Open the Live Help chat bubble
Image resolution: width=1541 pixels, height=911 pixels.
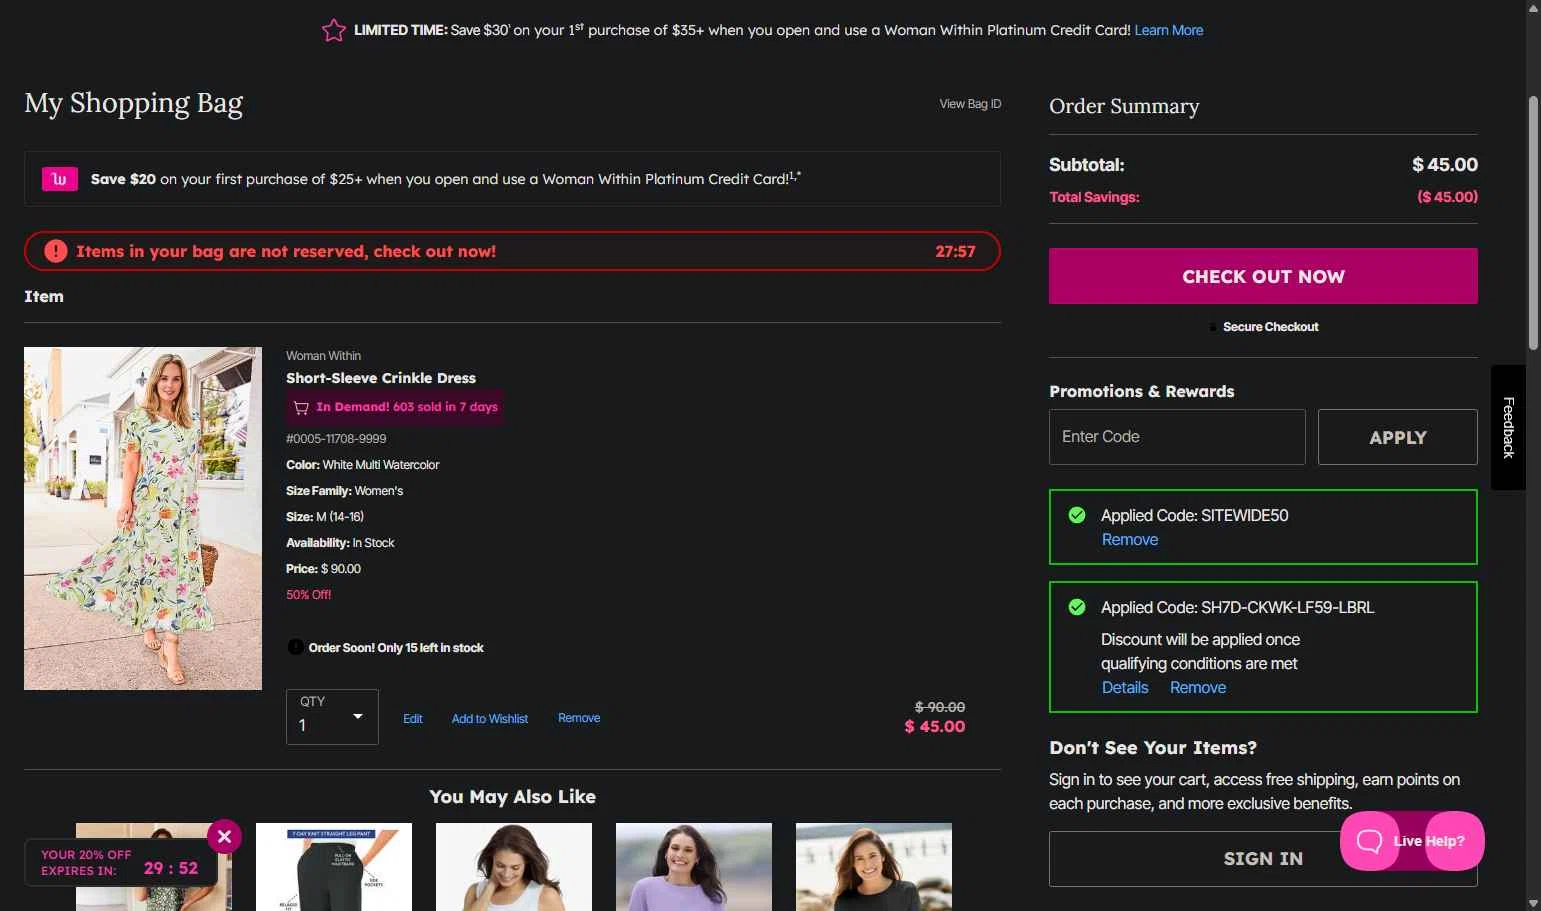tap(1412, 841)
